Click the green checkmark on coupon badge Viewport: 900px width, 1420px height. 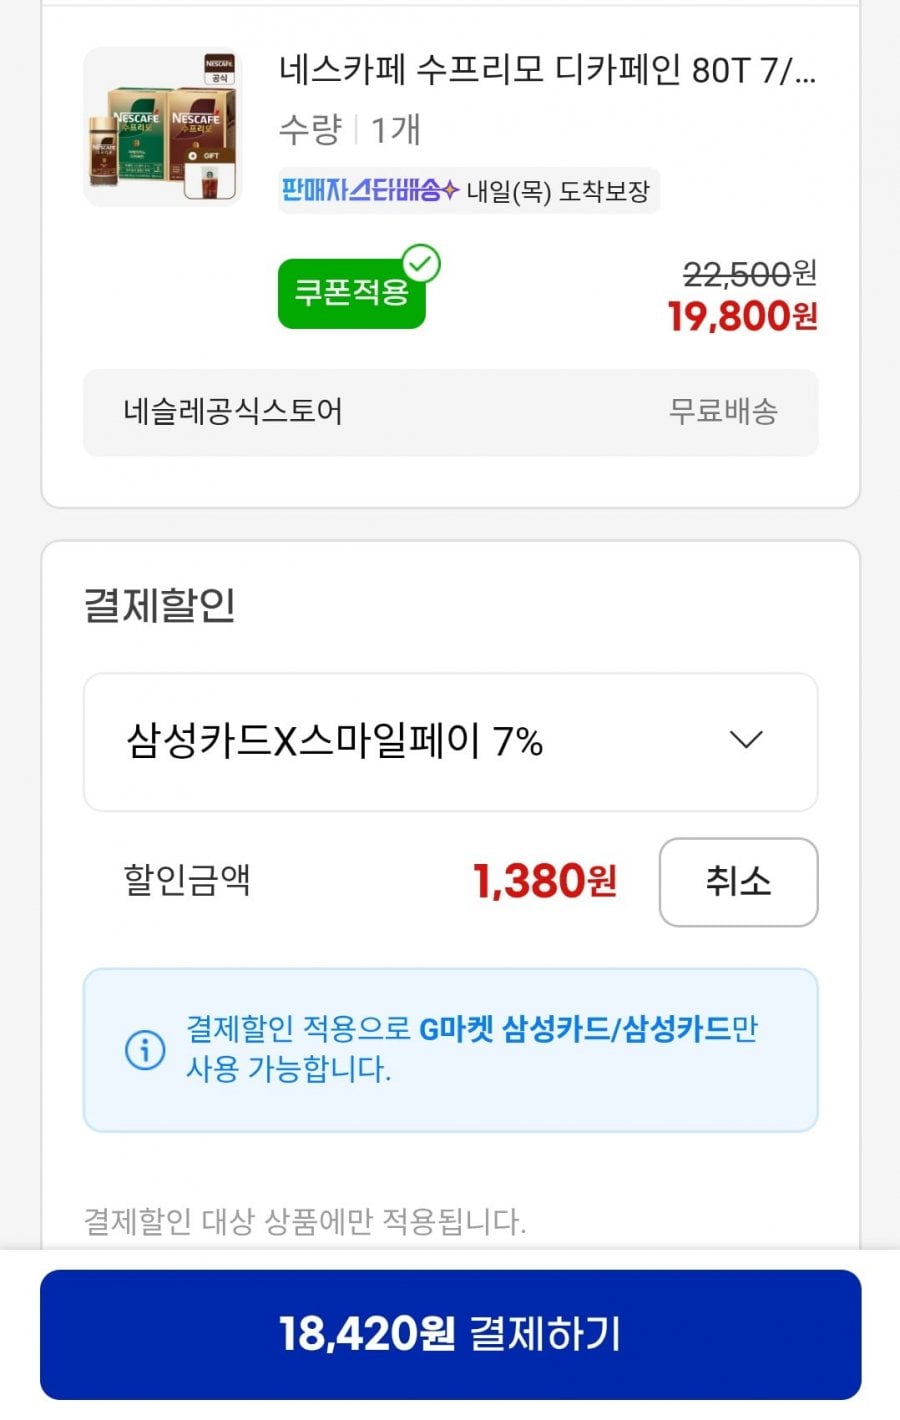pos(421,264)
